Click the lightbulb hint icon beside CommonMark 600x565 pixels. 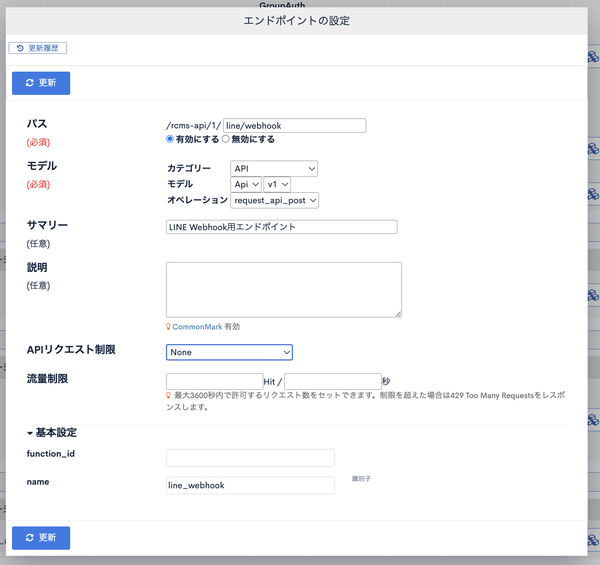tap(168, 327)
